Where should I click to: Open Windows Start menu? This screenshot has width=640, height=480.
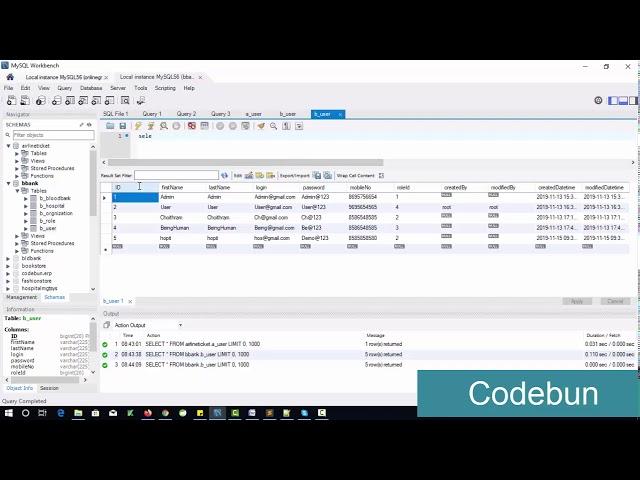(x=9, y=413)
